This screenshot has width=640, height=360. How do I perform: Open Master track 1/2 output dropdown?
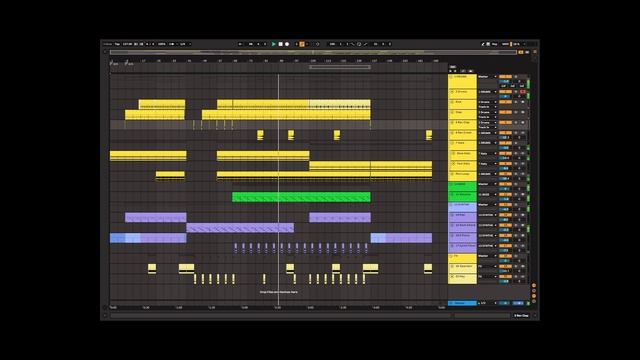point(487,303)
